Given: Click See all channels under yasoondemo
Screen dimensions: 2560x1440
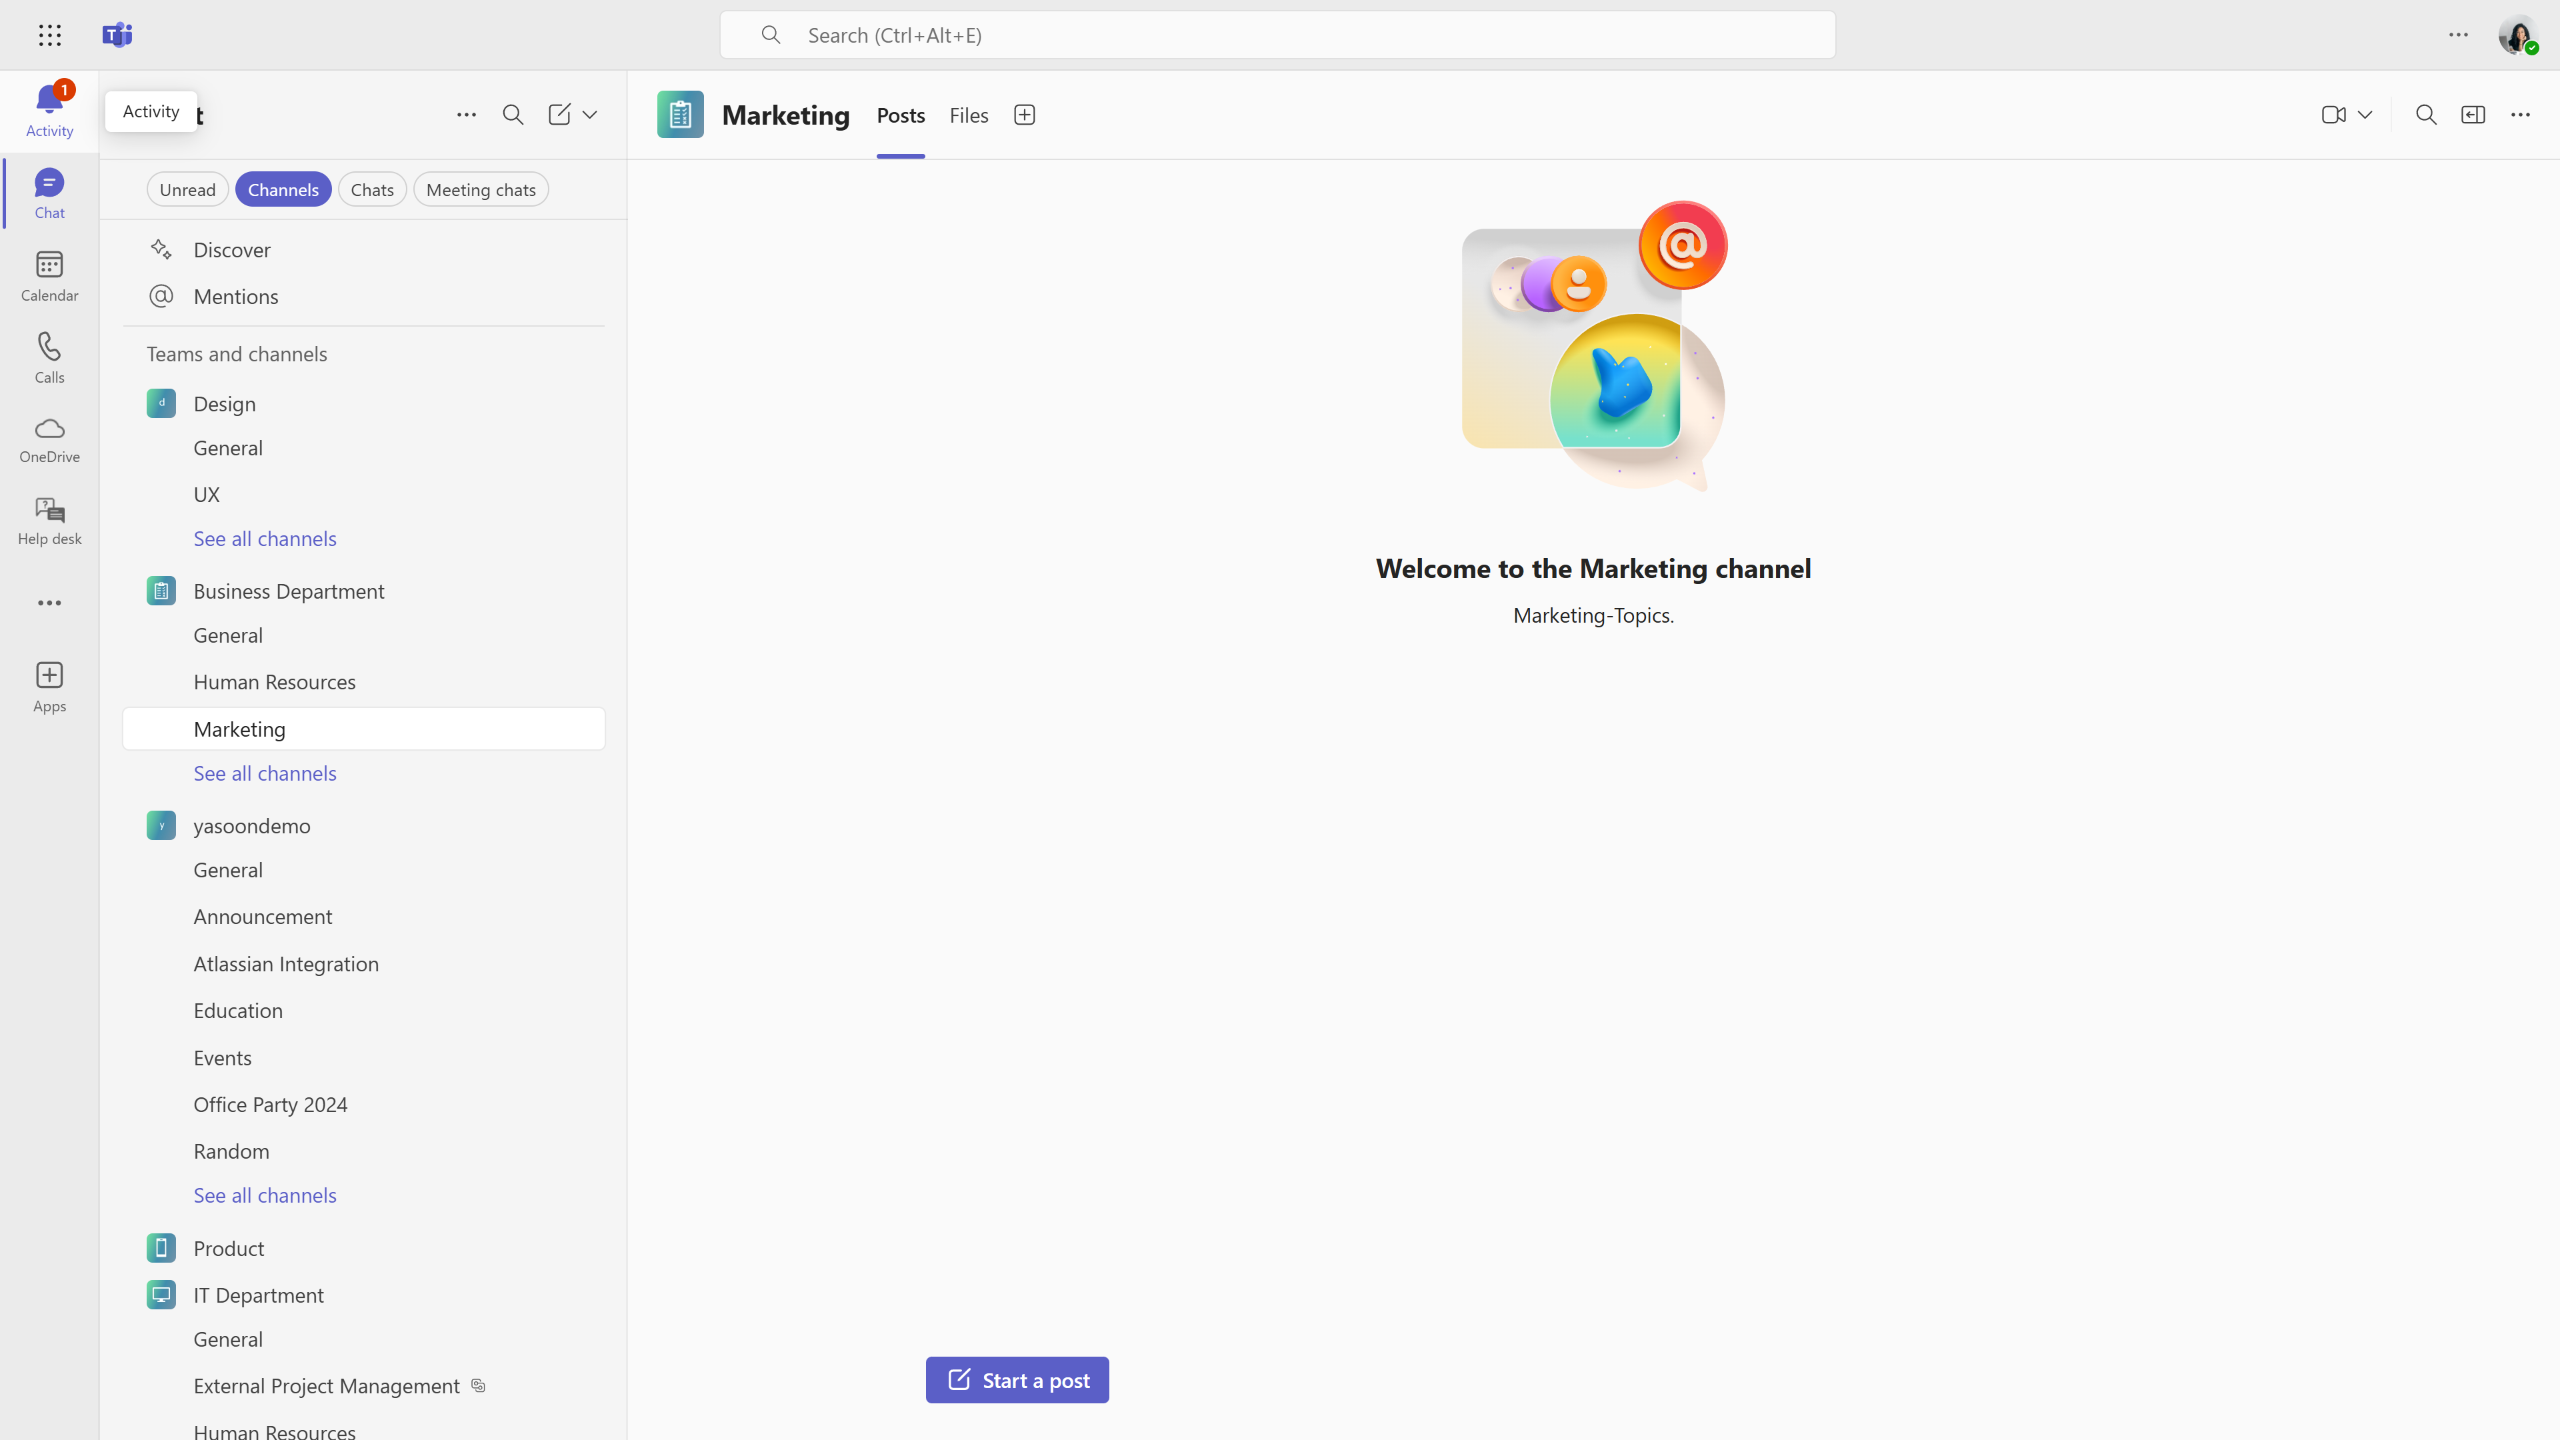Looking at the screenshot, I should [x=265, y=1195].
